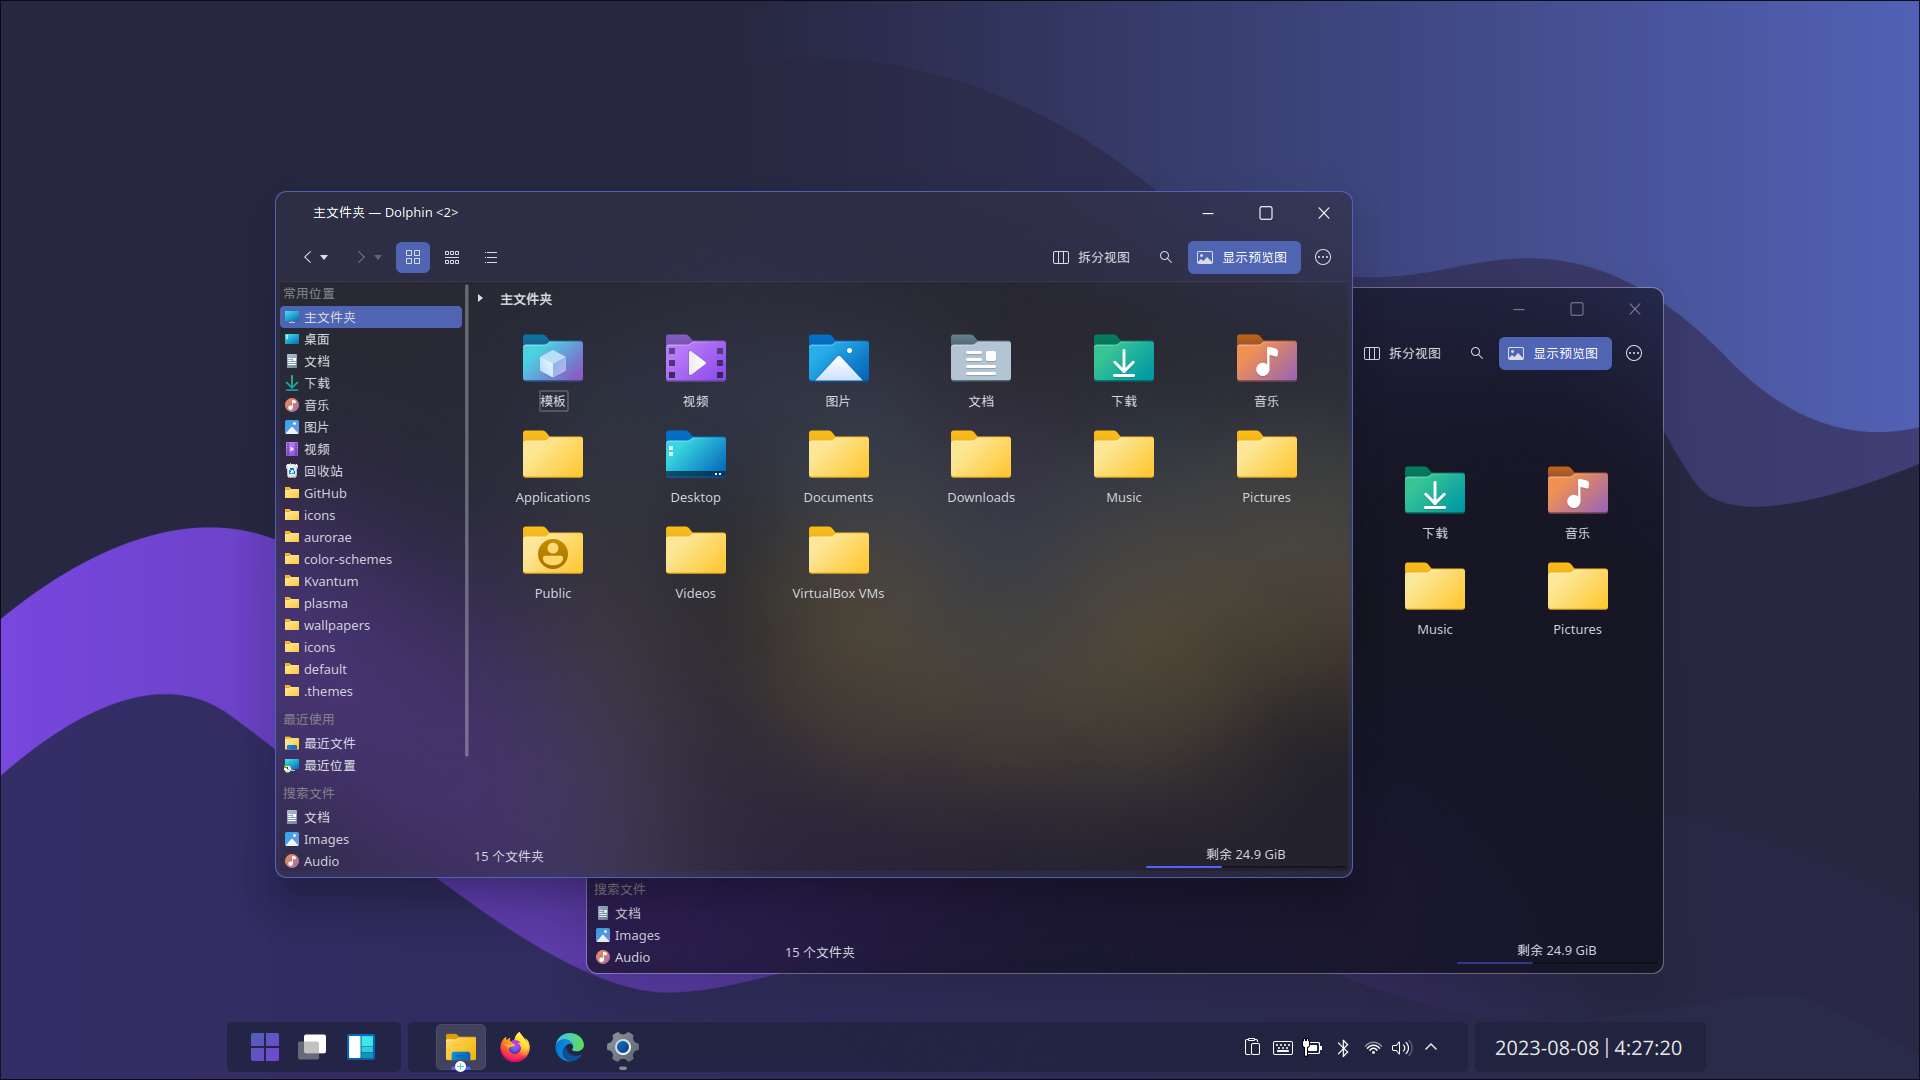The image size is (1920, 1080).
Task: Select the Applications folder
Action: coord(553,467)
